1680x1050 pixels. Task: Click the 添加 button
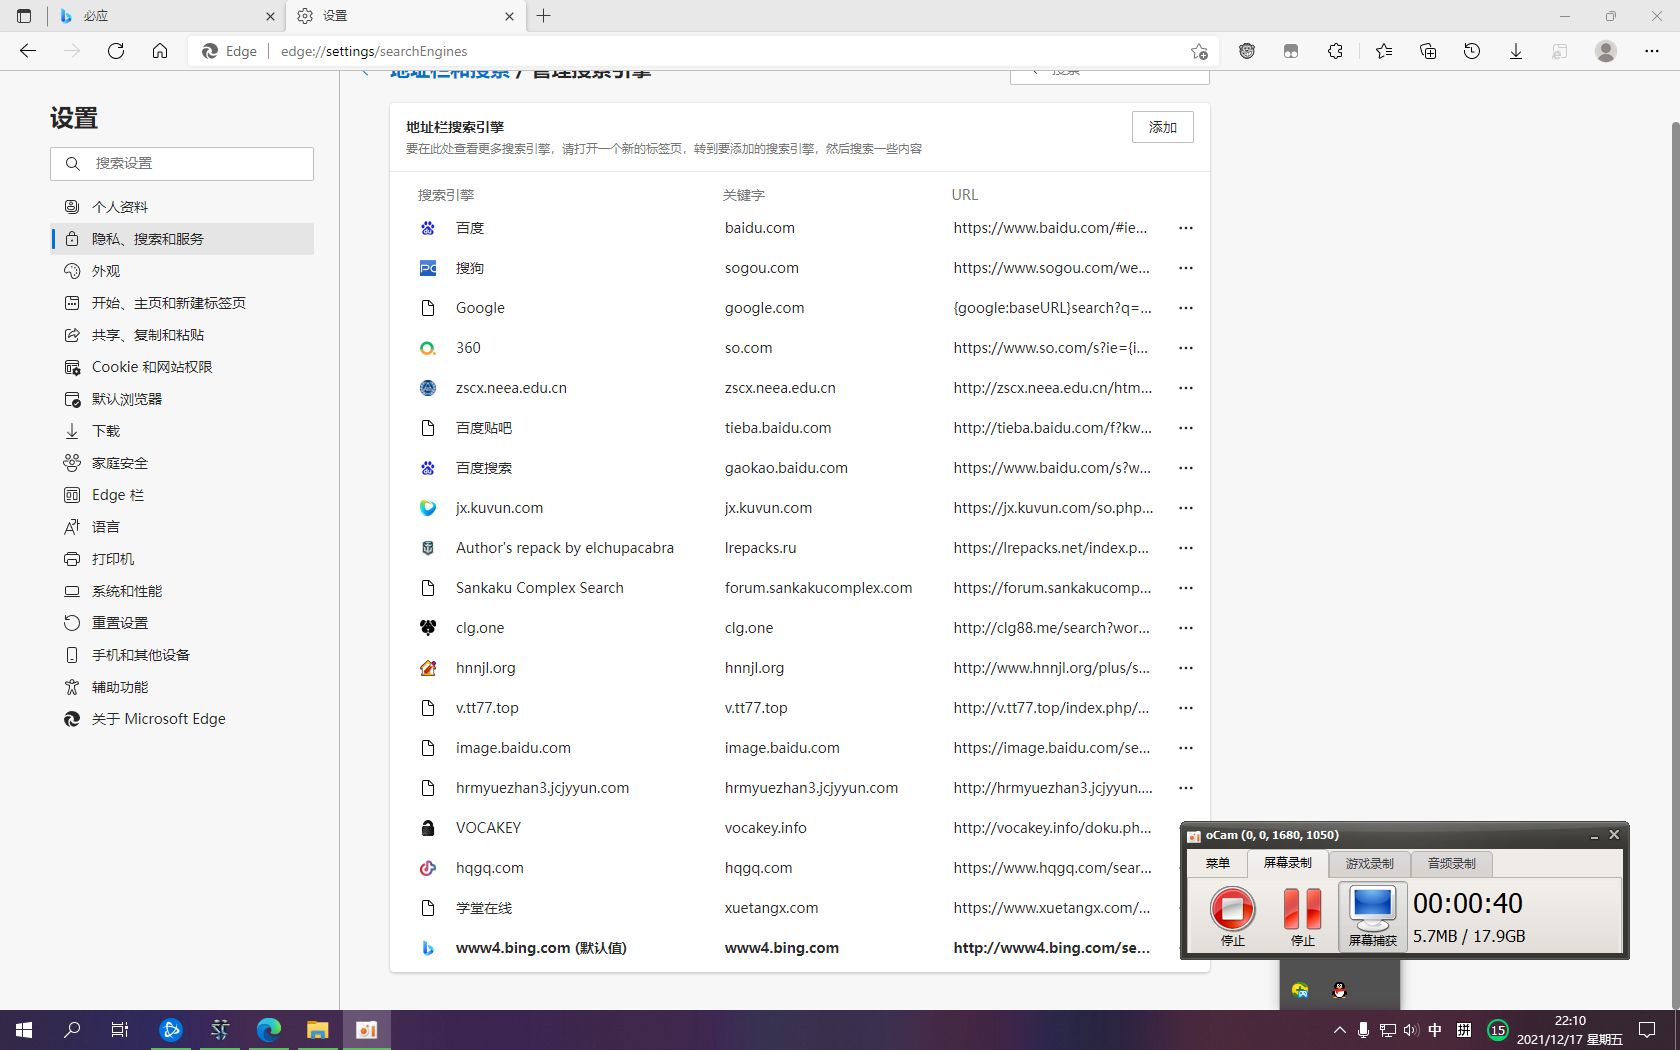[1162, 127]
